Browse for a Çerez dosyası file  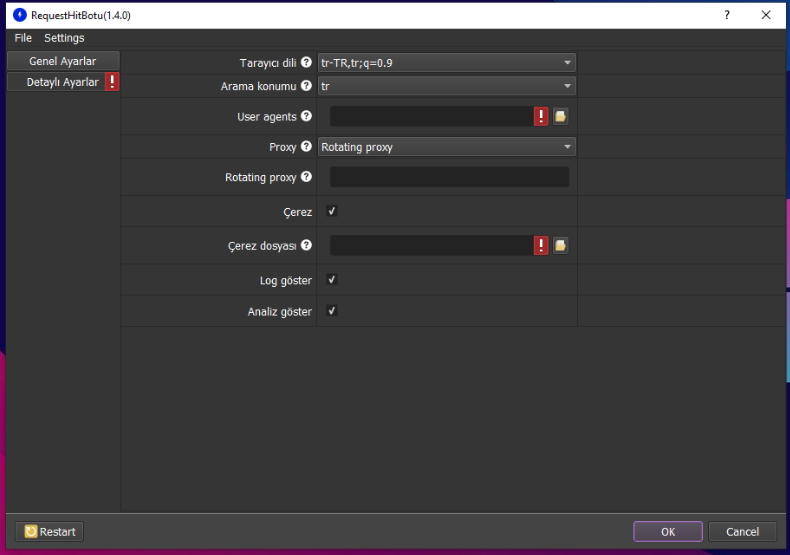(x=561, y=245)
